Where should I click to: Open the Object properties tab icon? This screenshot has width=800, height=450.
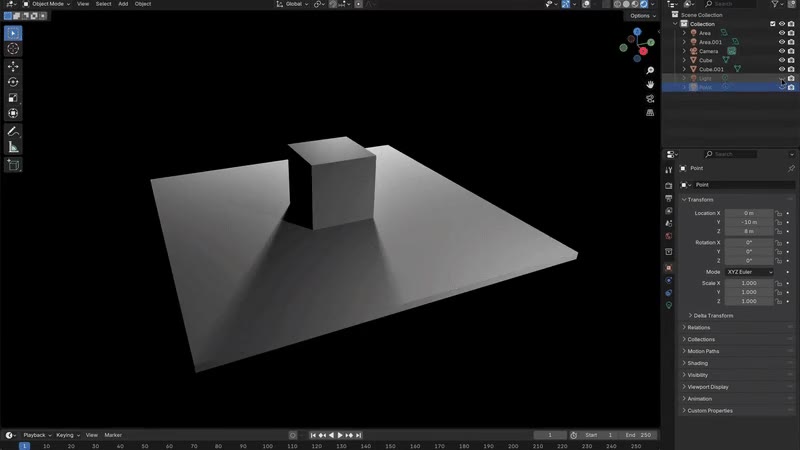[668, 267]
